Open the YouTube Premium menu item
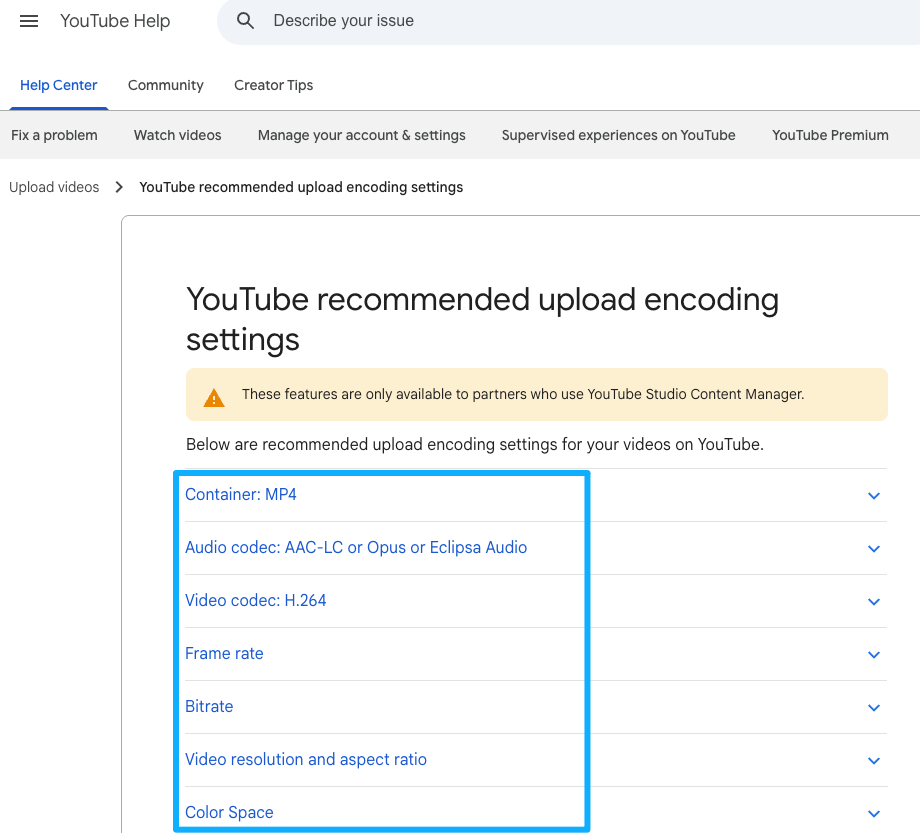This screenshot has width=920, height=833. tap(830, 136)
